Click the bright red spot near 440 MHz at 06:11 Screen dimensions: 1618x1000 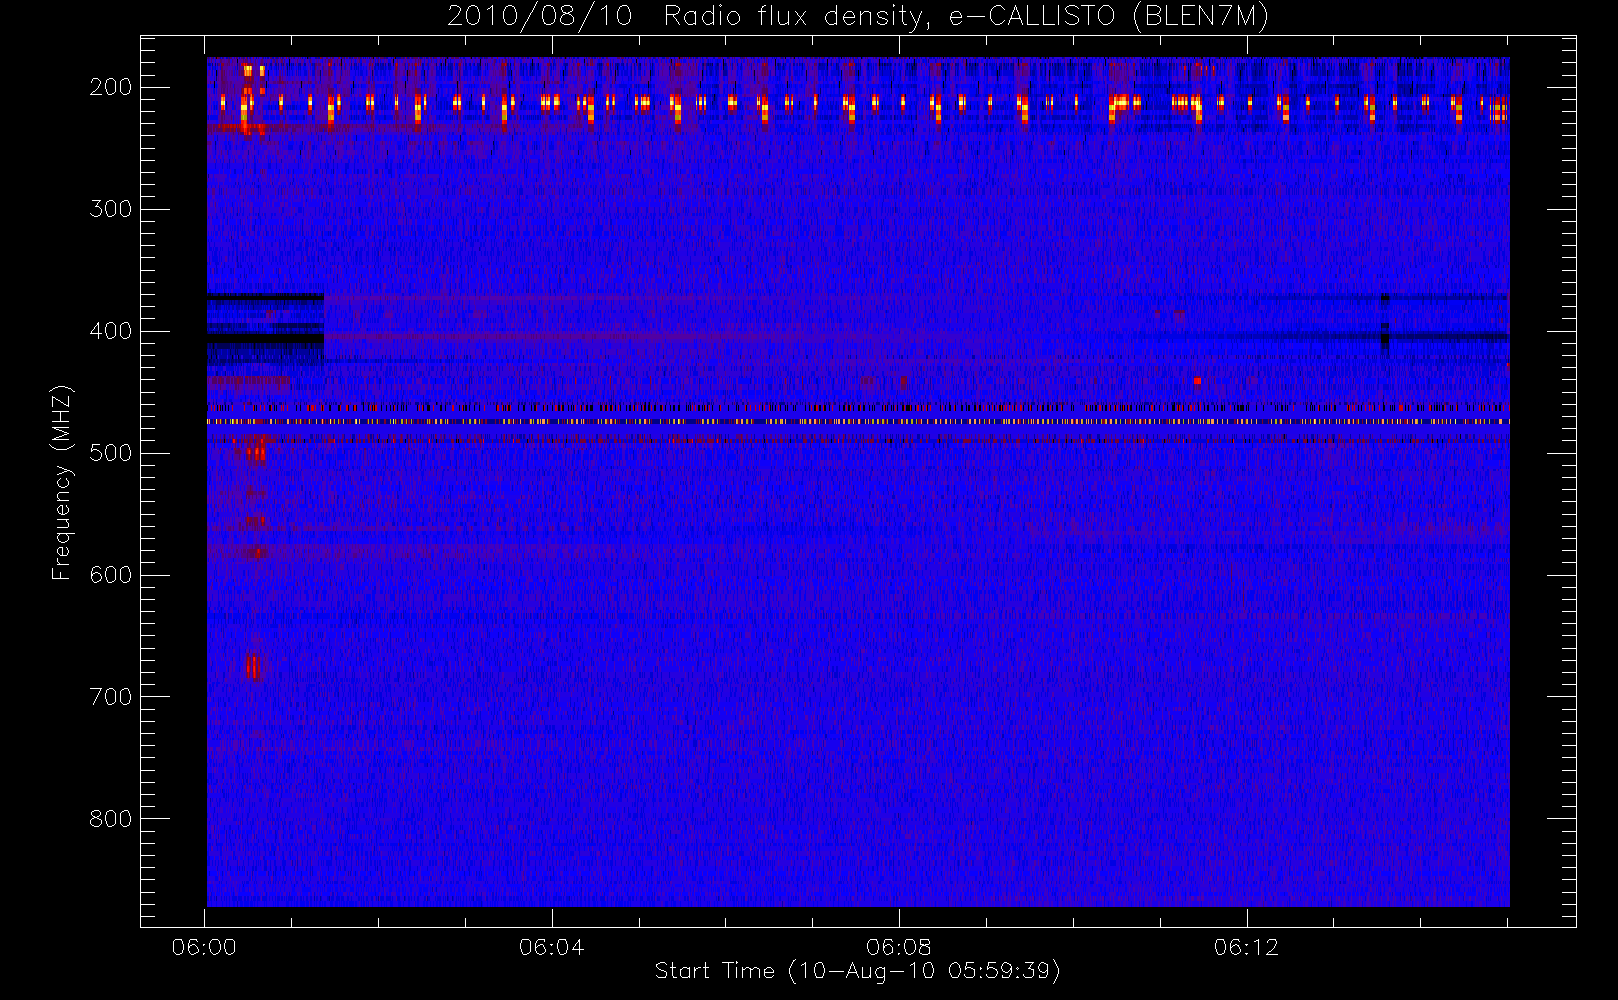[1197, 381]
